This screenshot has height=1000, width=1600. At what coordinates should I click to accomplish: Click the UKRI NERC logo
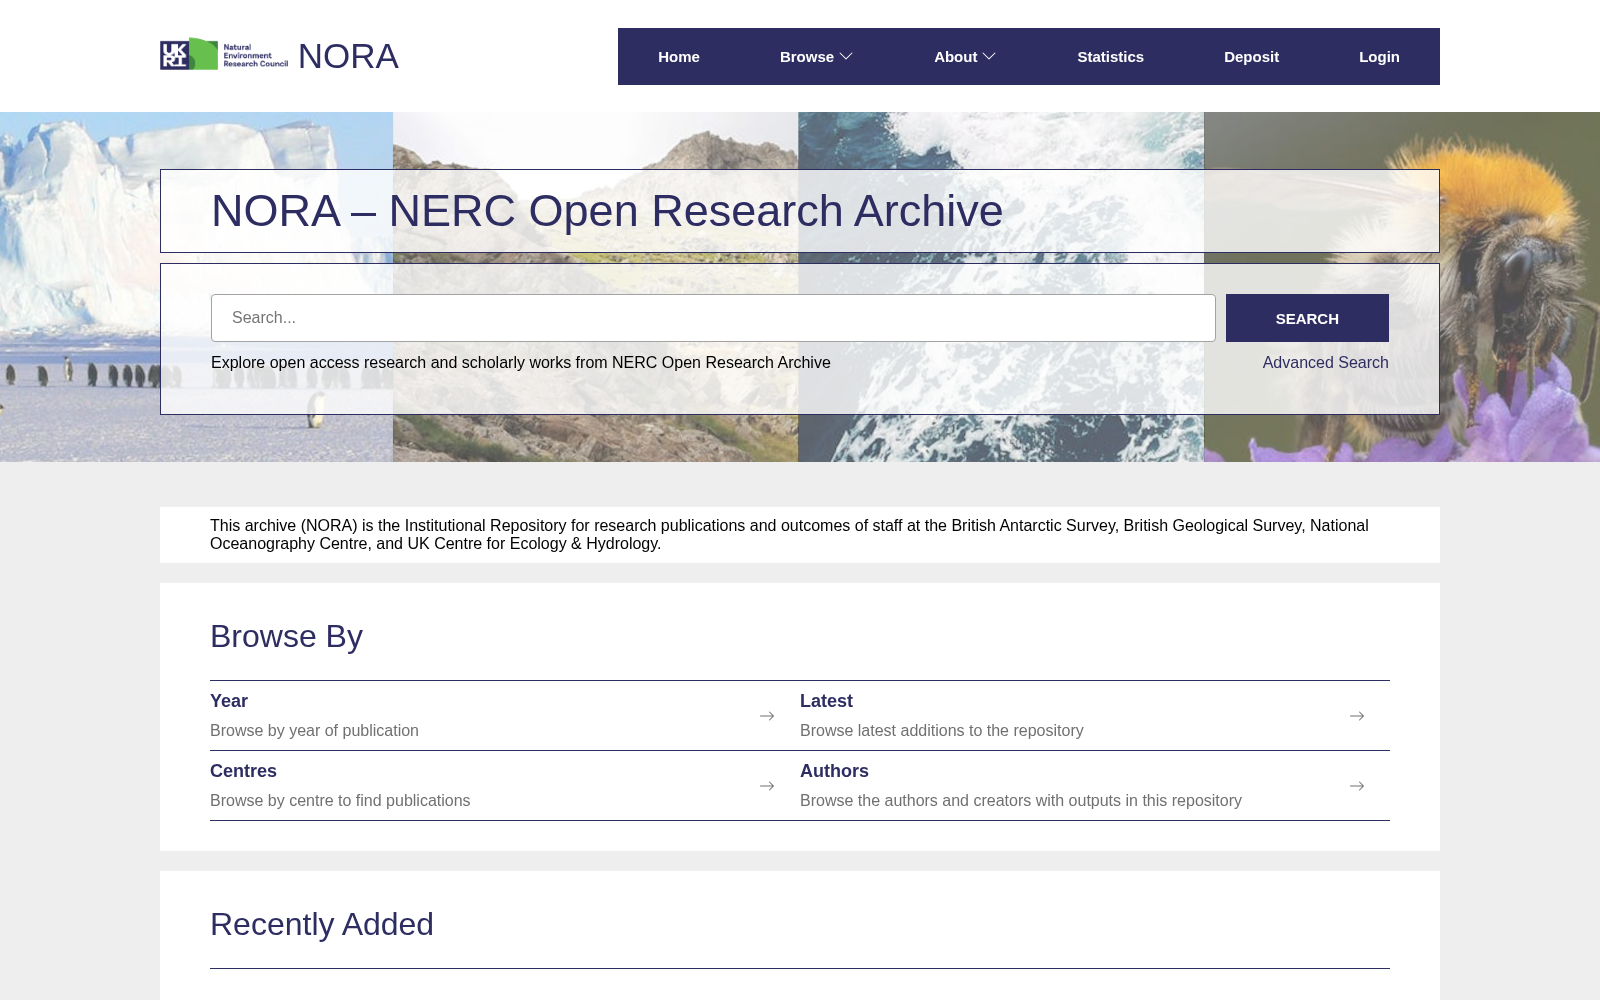tap(224, 55)
